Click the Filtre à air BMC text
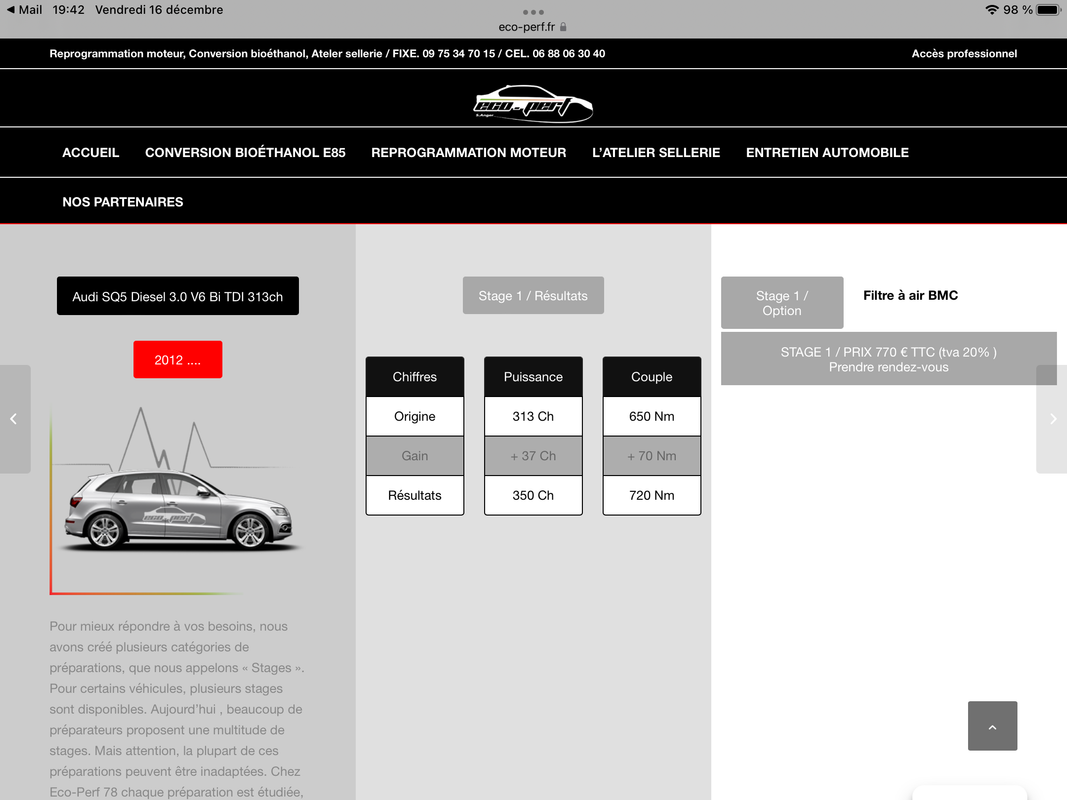 pos(910,295)
